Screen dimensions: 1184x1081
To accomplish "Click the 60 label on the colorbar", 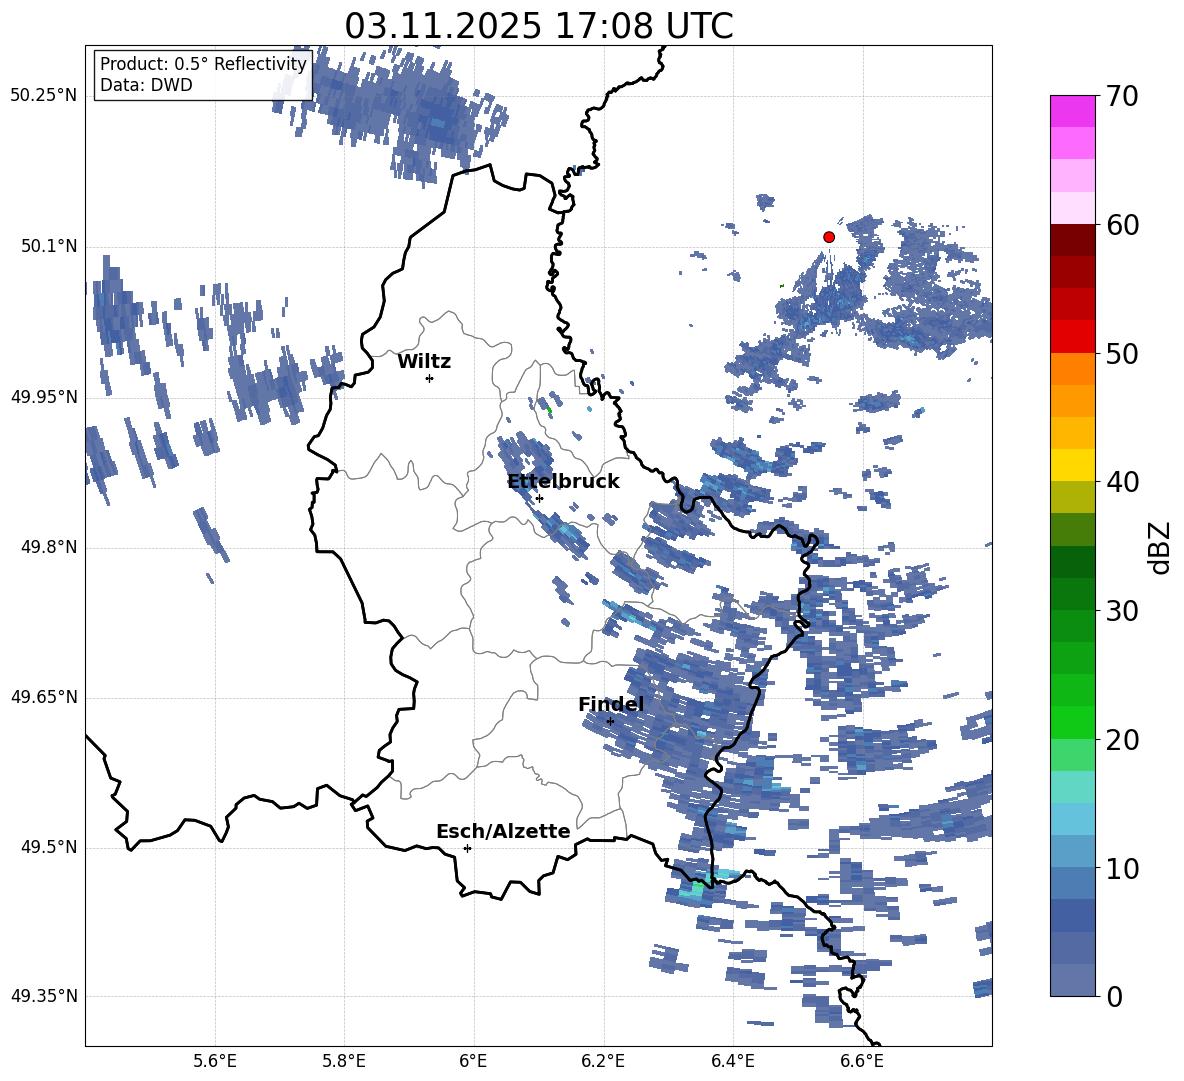I will point(1121,224).
